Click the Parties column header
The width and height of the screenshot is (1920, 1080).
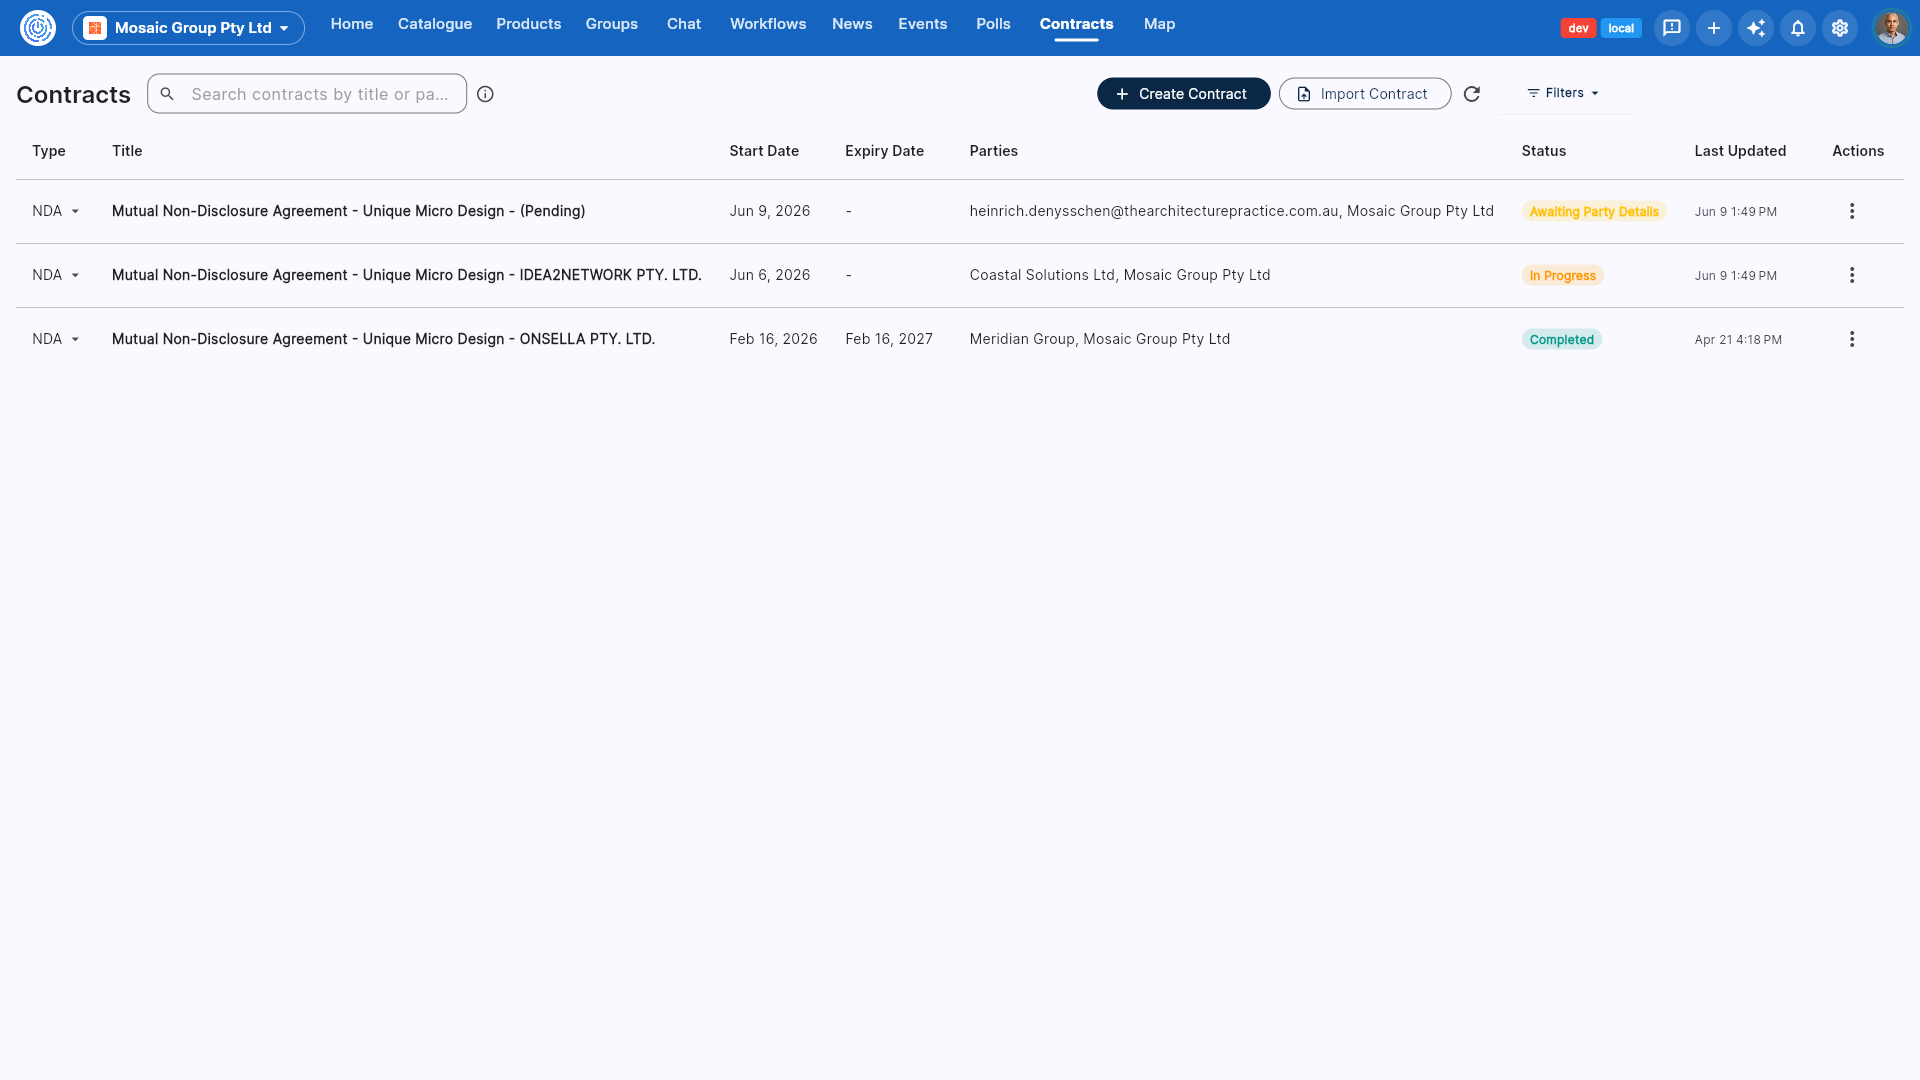pyautogui.click(x=993, y=151)
